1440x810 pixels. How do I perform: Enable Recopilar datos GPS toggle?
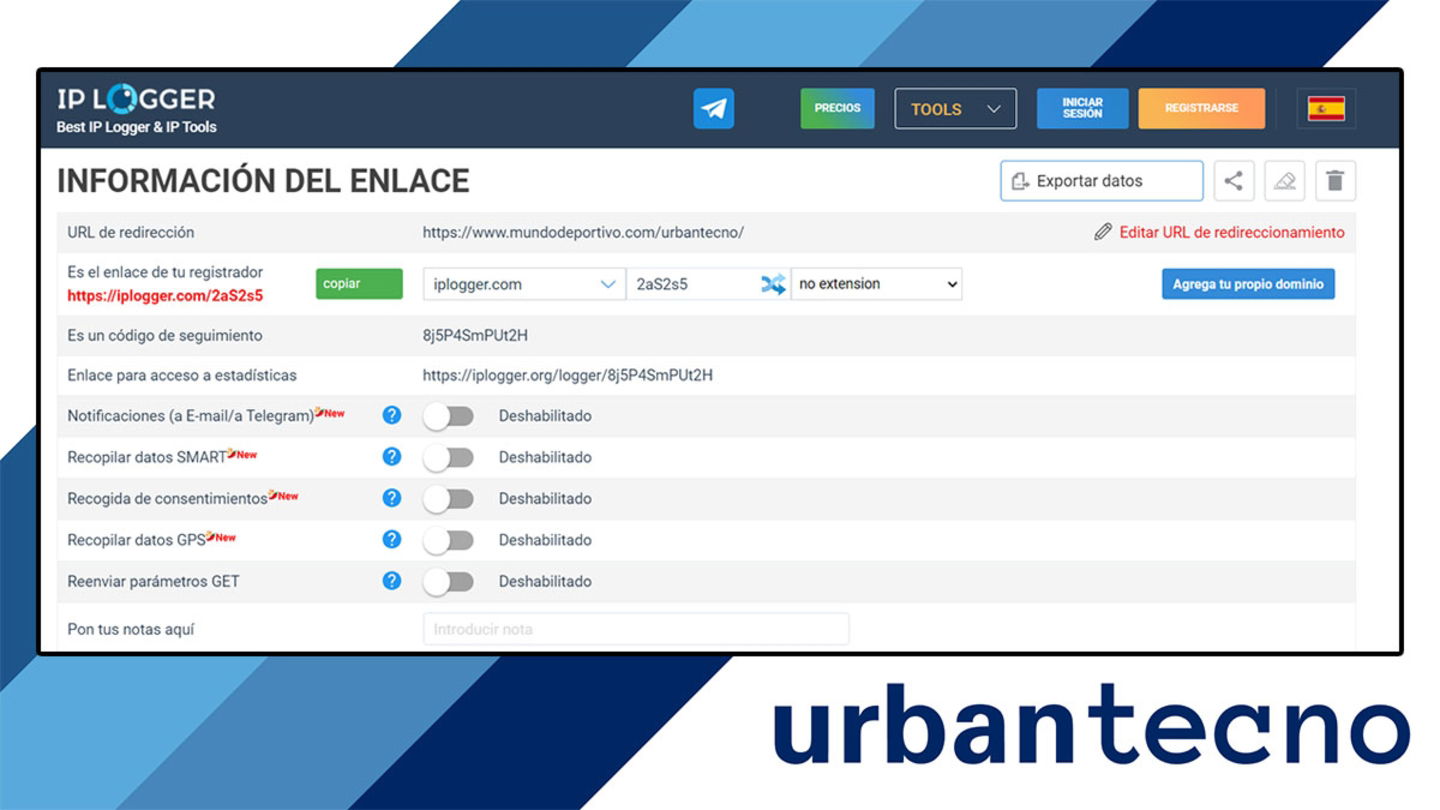pos(448,540)
